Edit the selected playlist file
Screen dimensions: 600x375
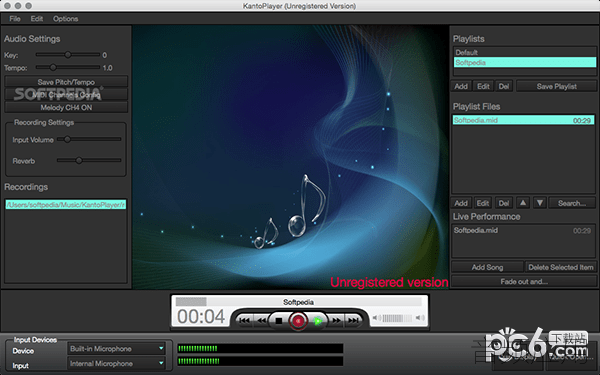pos(483,203)
